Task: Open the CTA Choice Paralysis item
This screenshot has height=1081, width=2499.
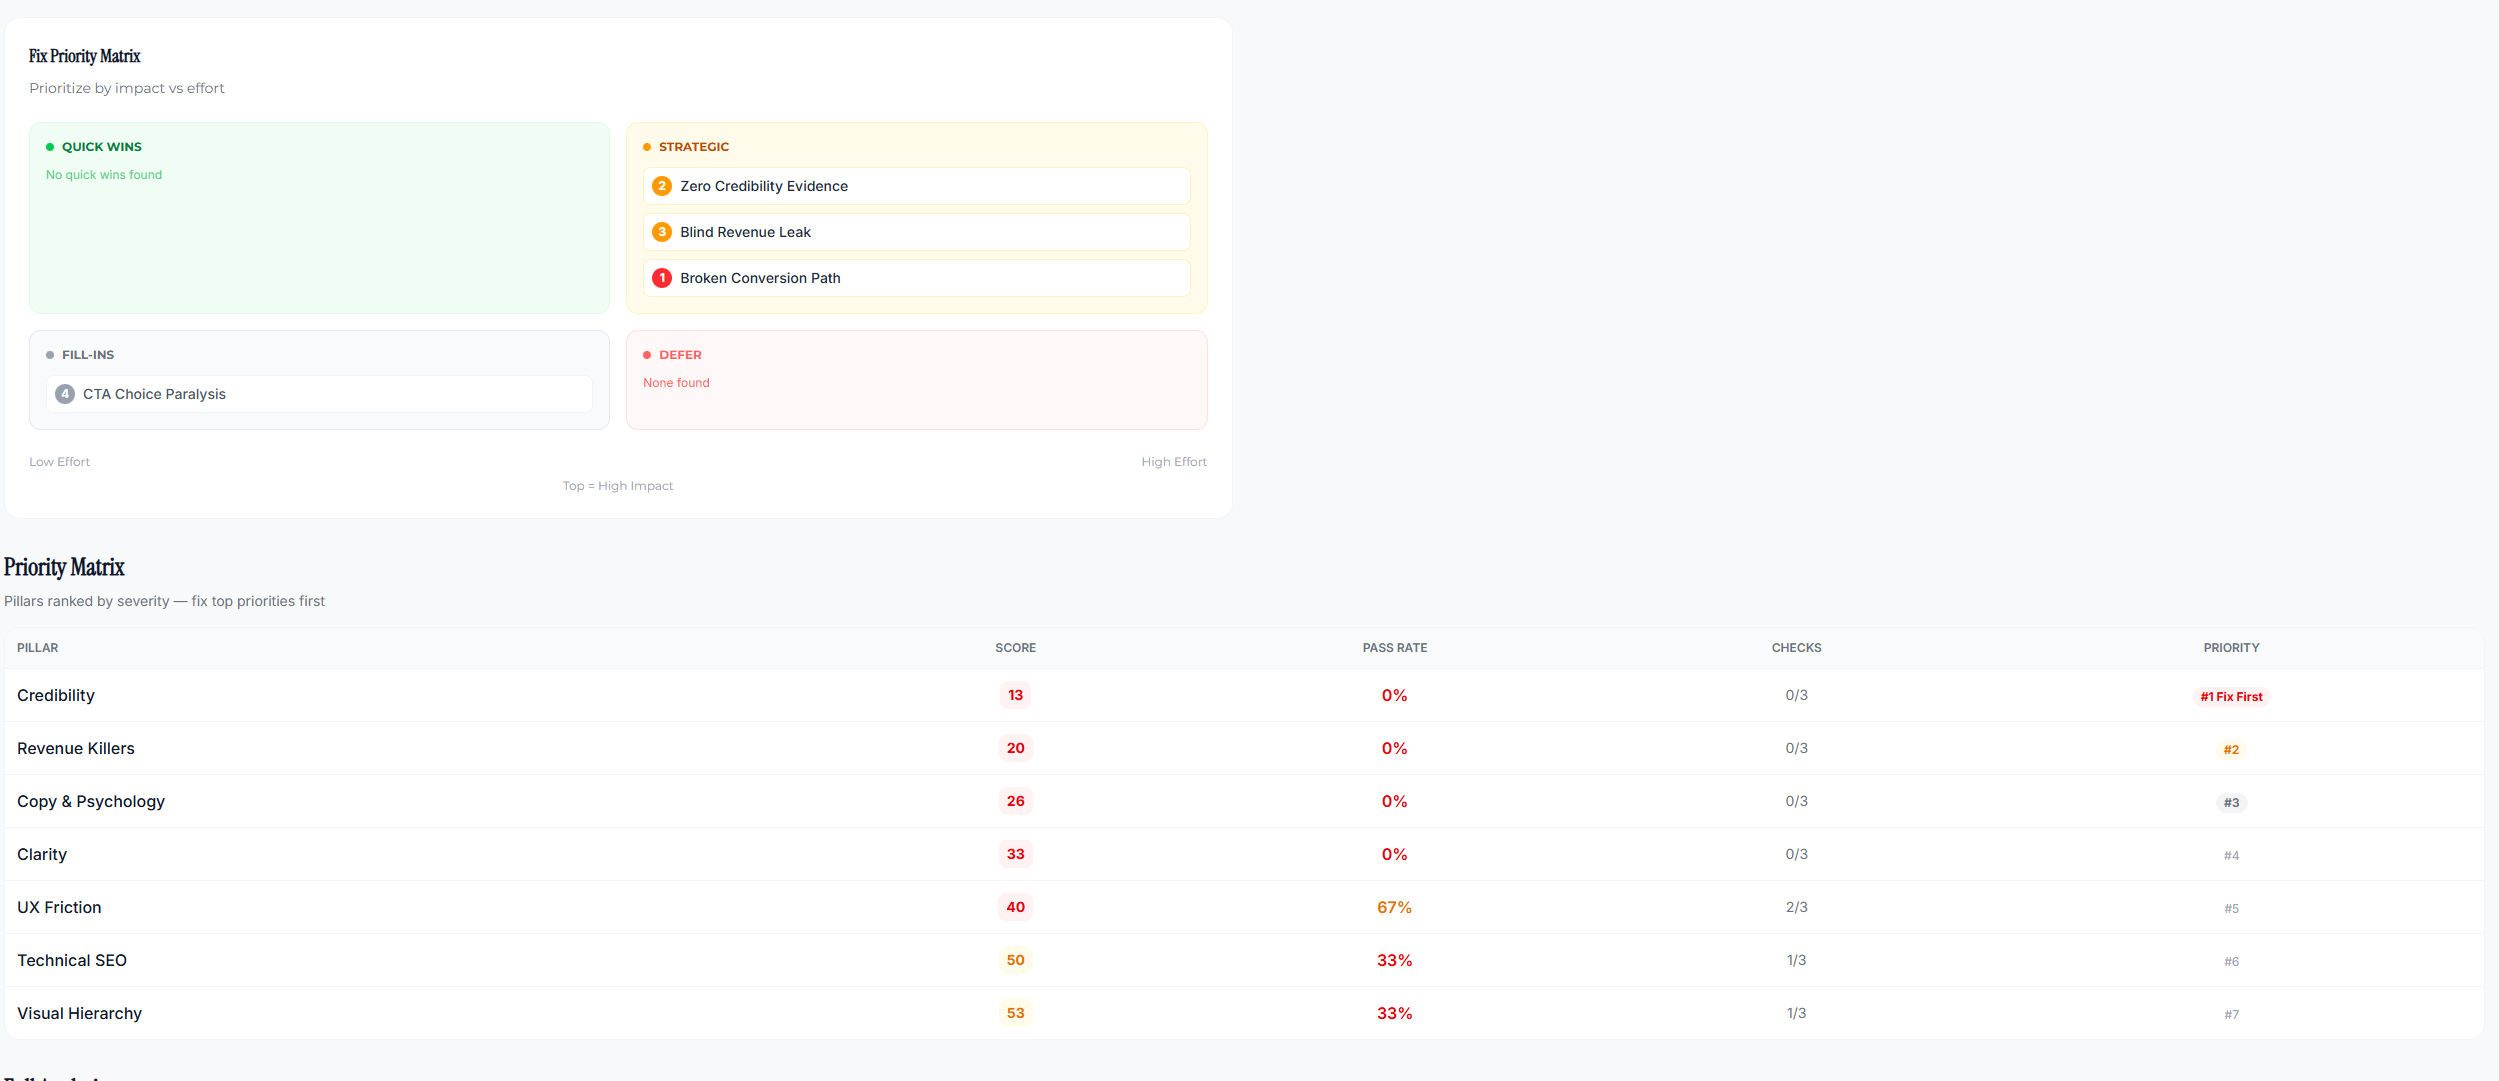Action: tap(318, 393)
